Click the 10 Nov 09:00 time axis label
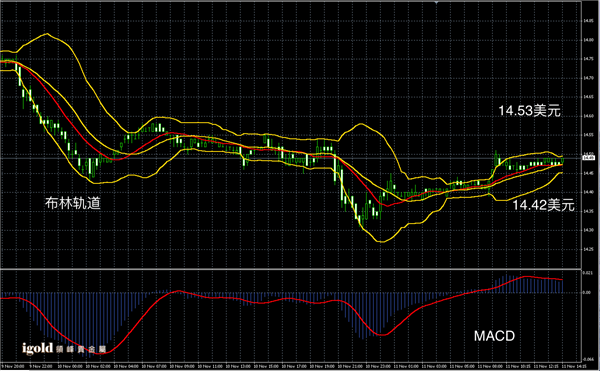Image resolution: width=600 pixels, height=371 pixels. pyautogui.click(x=180, y=366)
